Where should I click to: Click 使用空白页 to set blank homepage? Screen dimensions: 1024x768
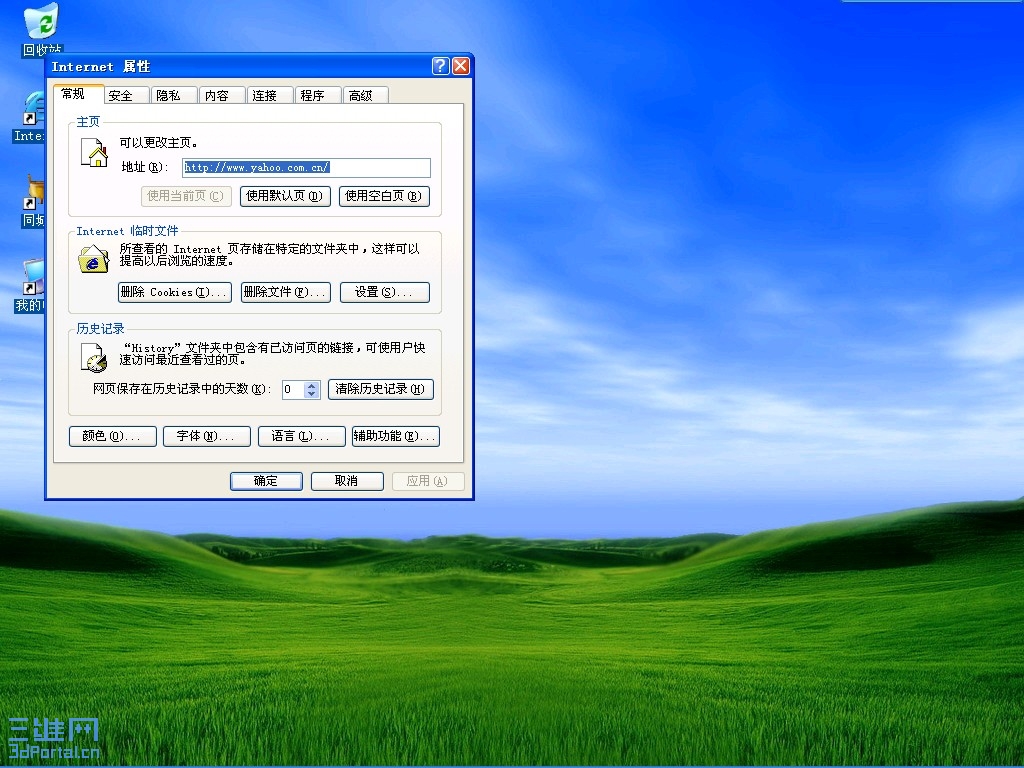pyautogui.click(x=384, y=196)
